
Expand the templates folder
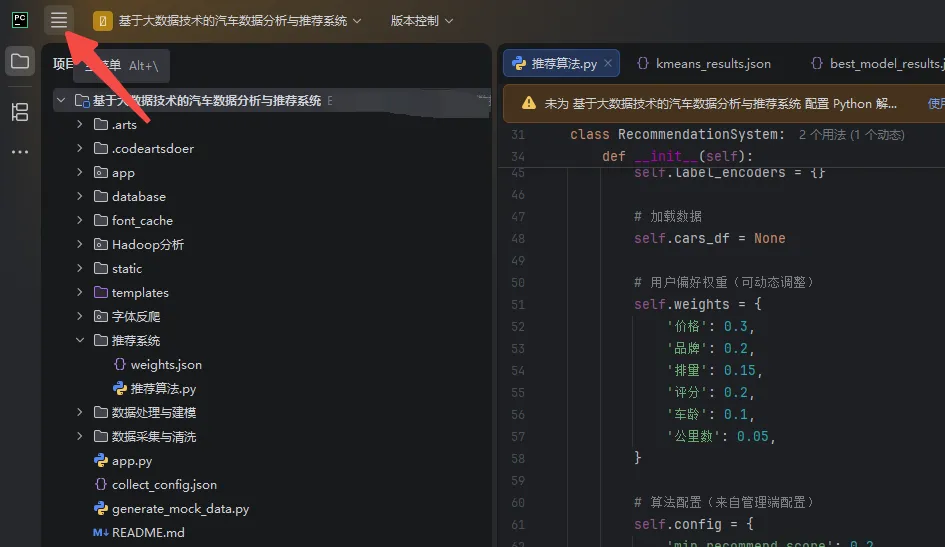point(80,292)
